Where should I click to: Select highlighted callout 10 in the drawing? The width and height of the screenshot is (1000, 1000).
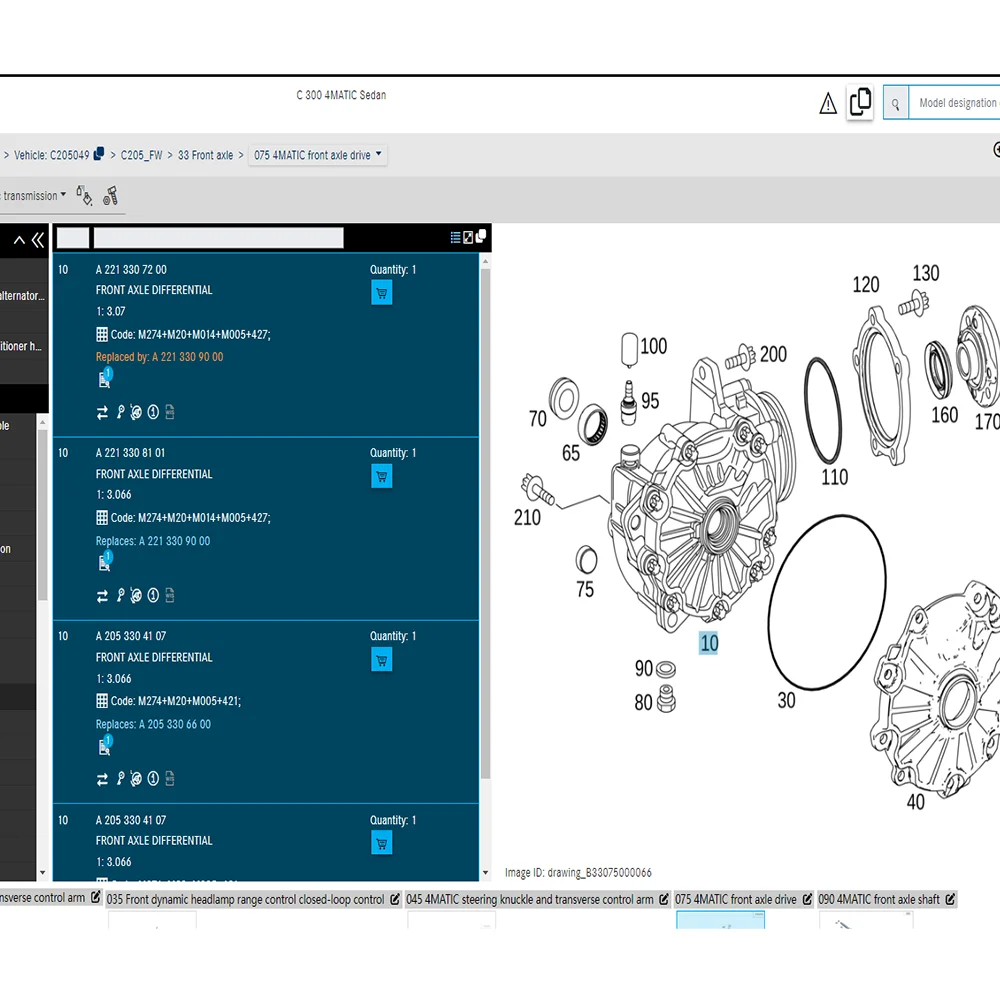pyautogui.click(x=709, y=643)
